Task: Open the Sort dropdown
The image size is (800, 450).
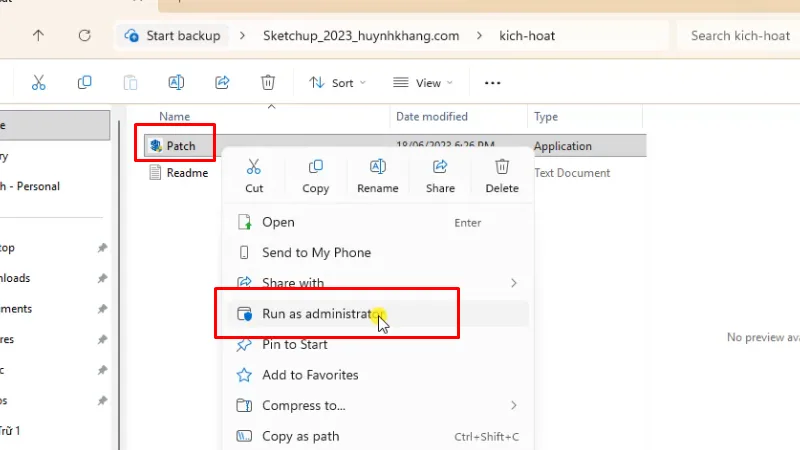Action: tap(337, 83)
